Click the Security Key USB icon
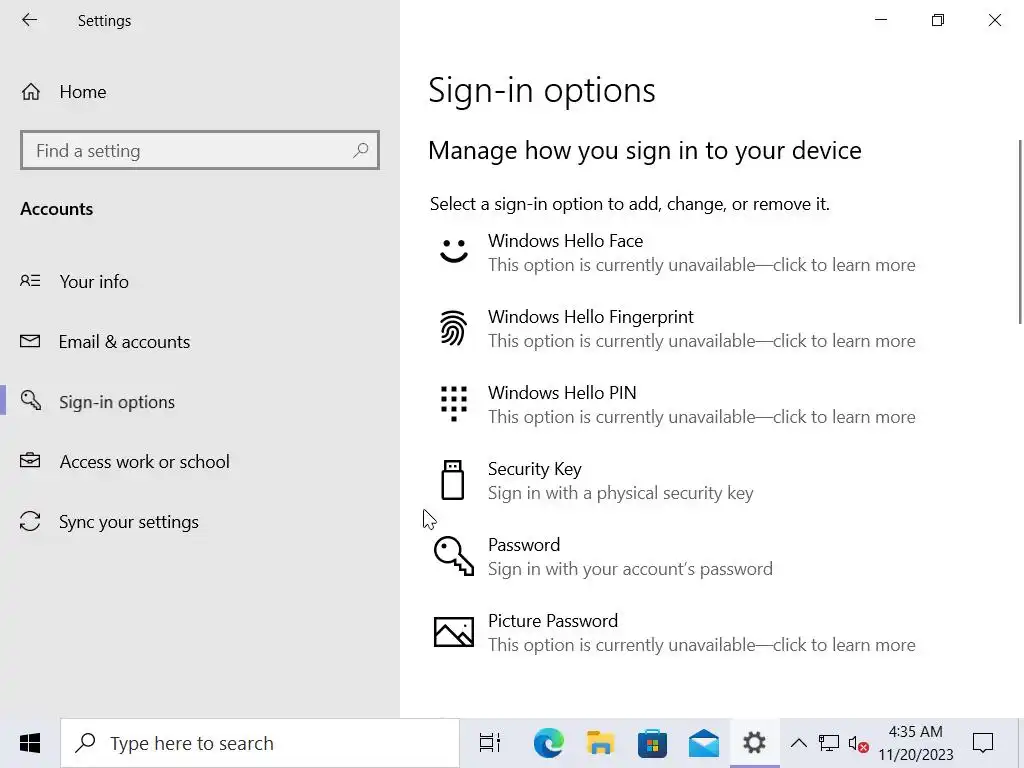1024x768 pixels. click(453, 480)
